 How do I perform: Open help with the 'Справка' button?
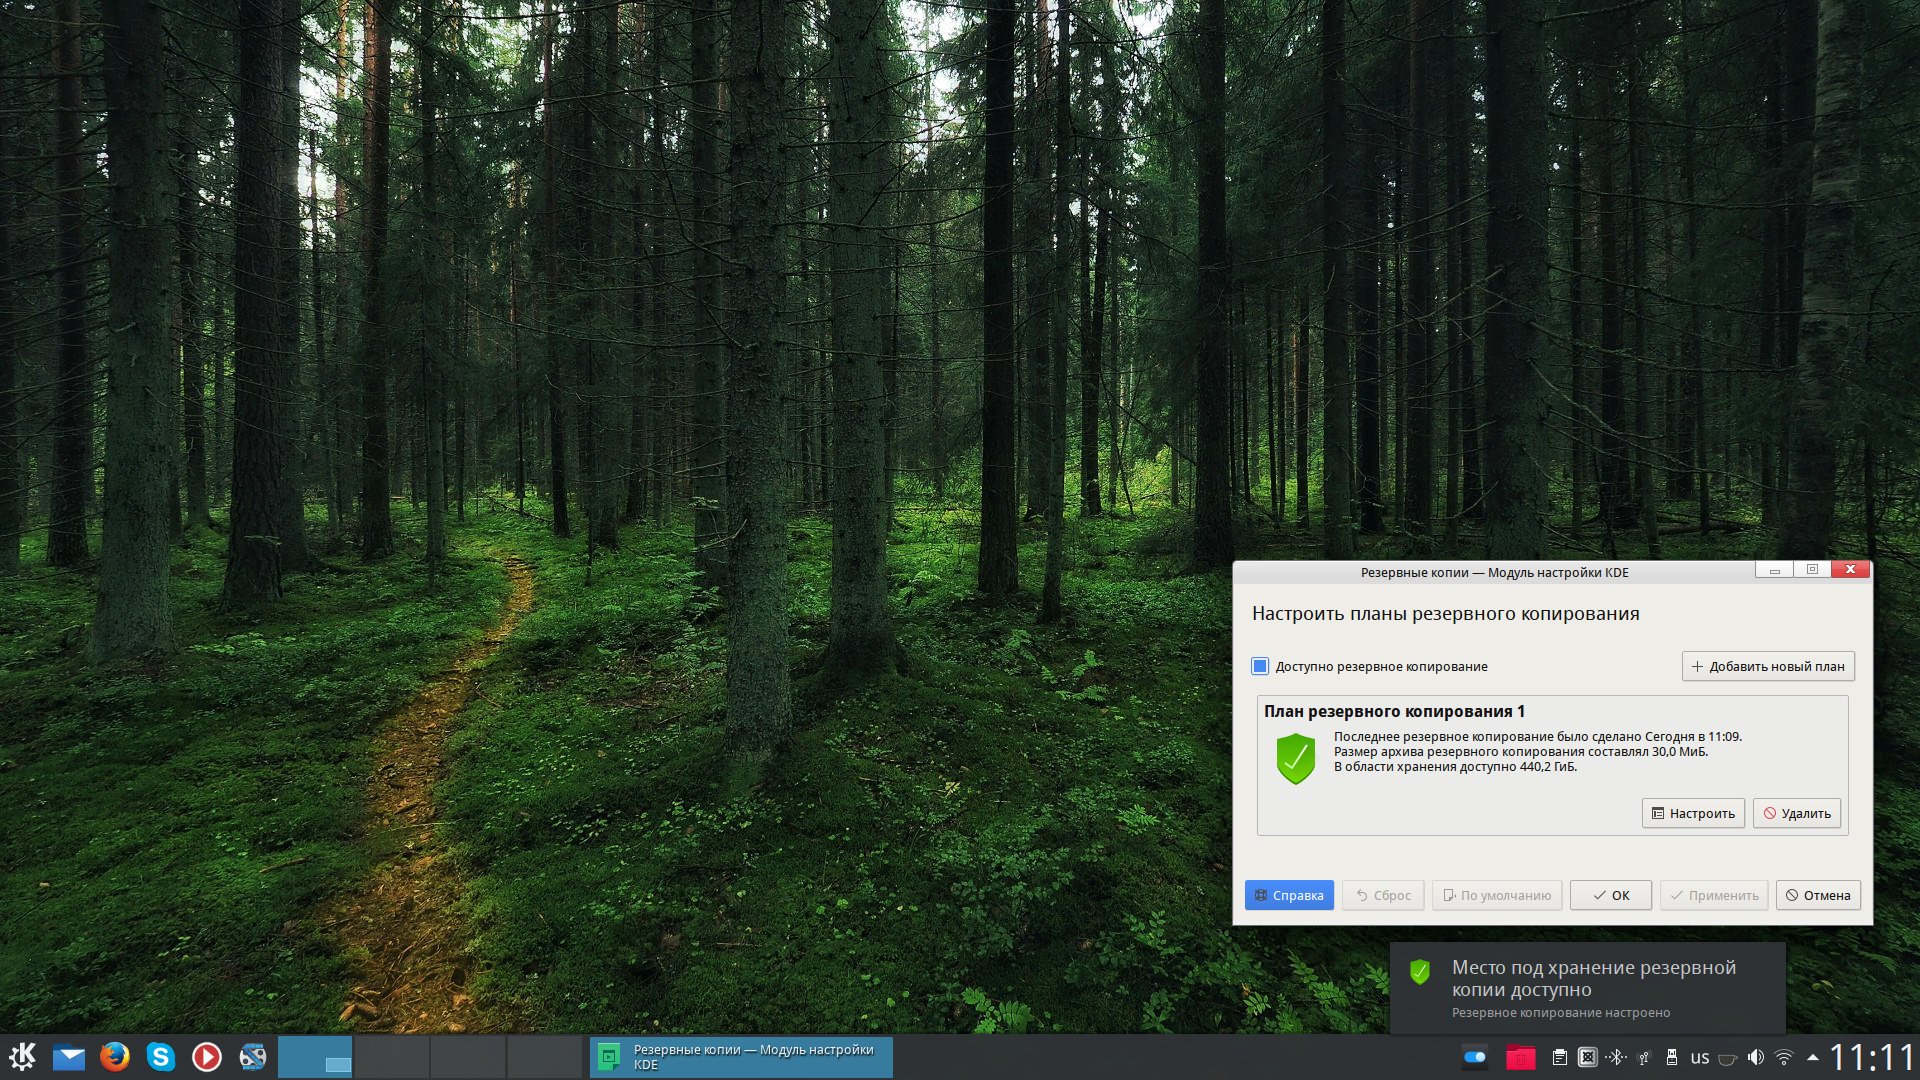(x=1288, y=895)
